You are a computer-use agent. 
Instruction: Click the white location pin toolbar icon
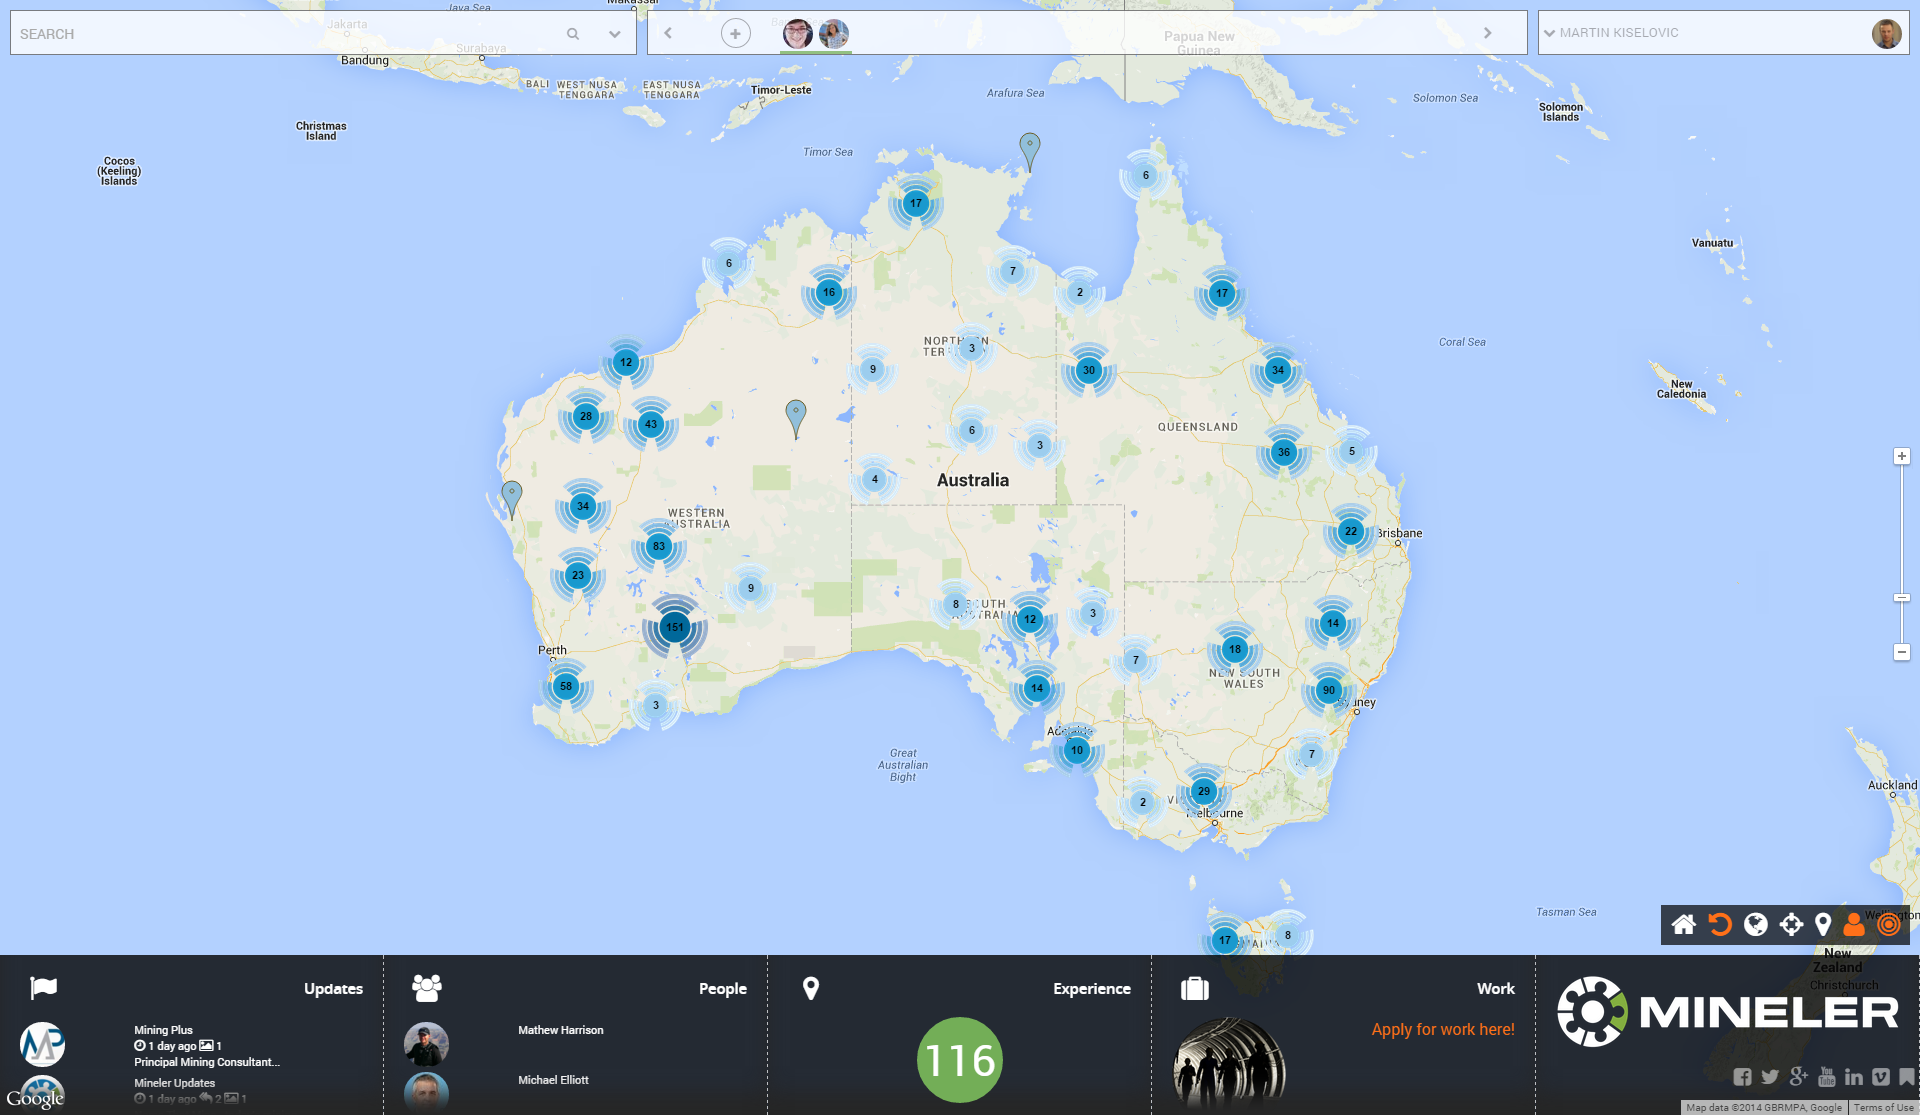pyautogui.click(x=1823, y=924)
